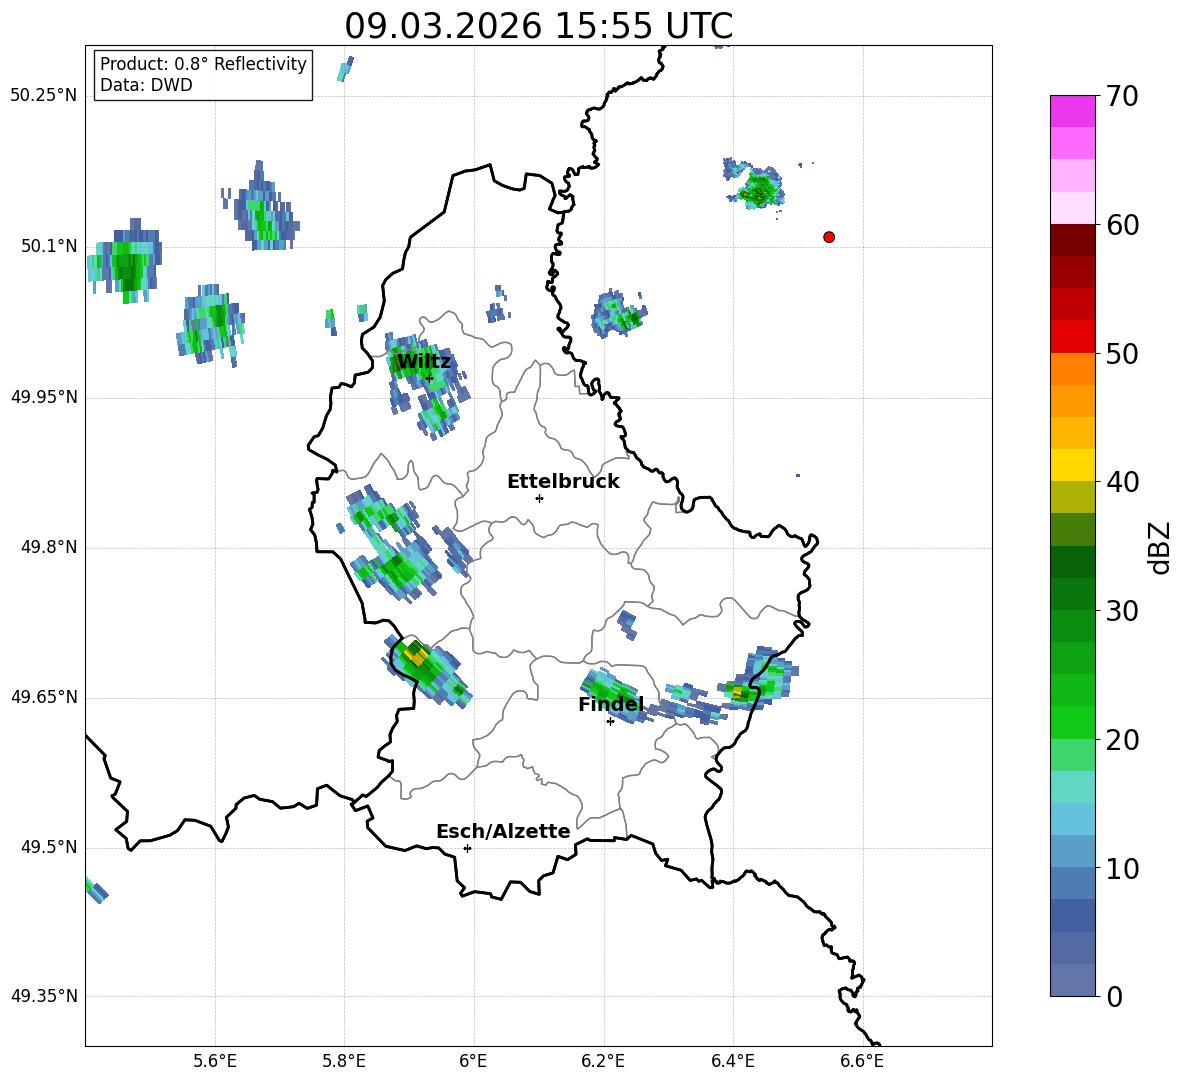Click the 49.5°N latitude tick label
This screenshot has height=1081, width=1184.
point(49,847)
